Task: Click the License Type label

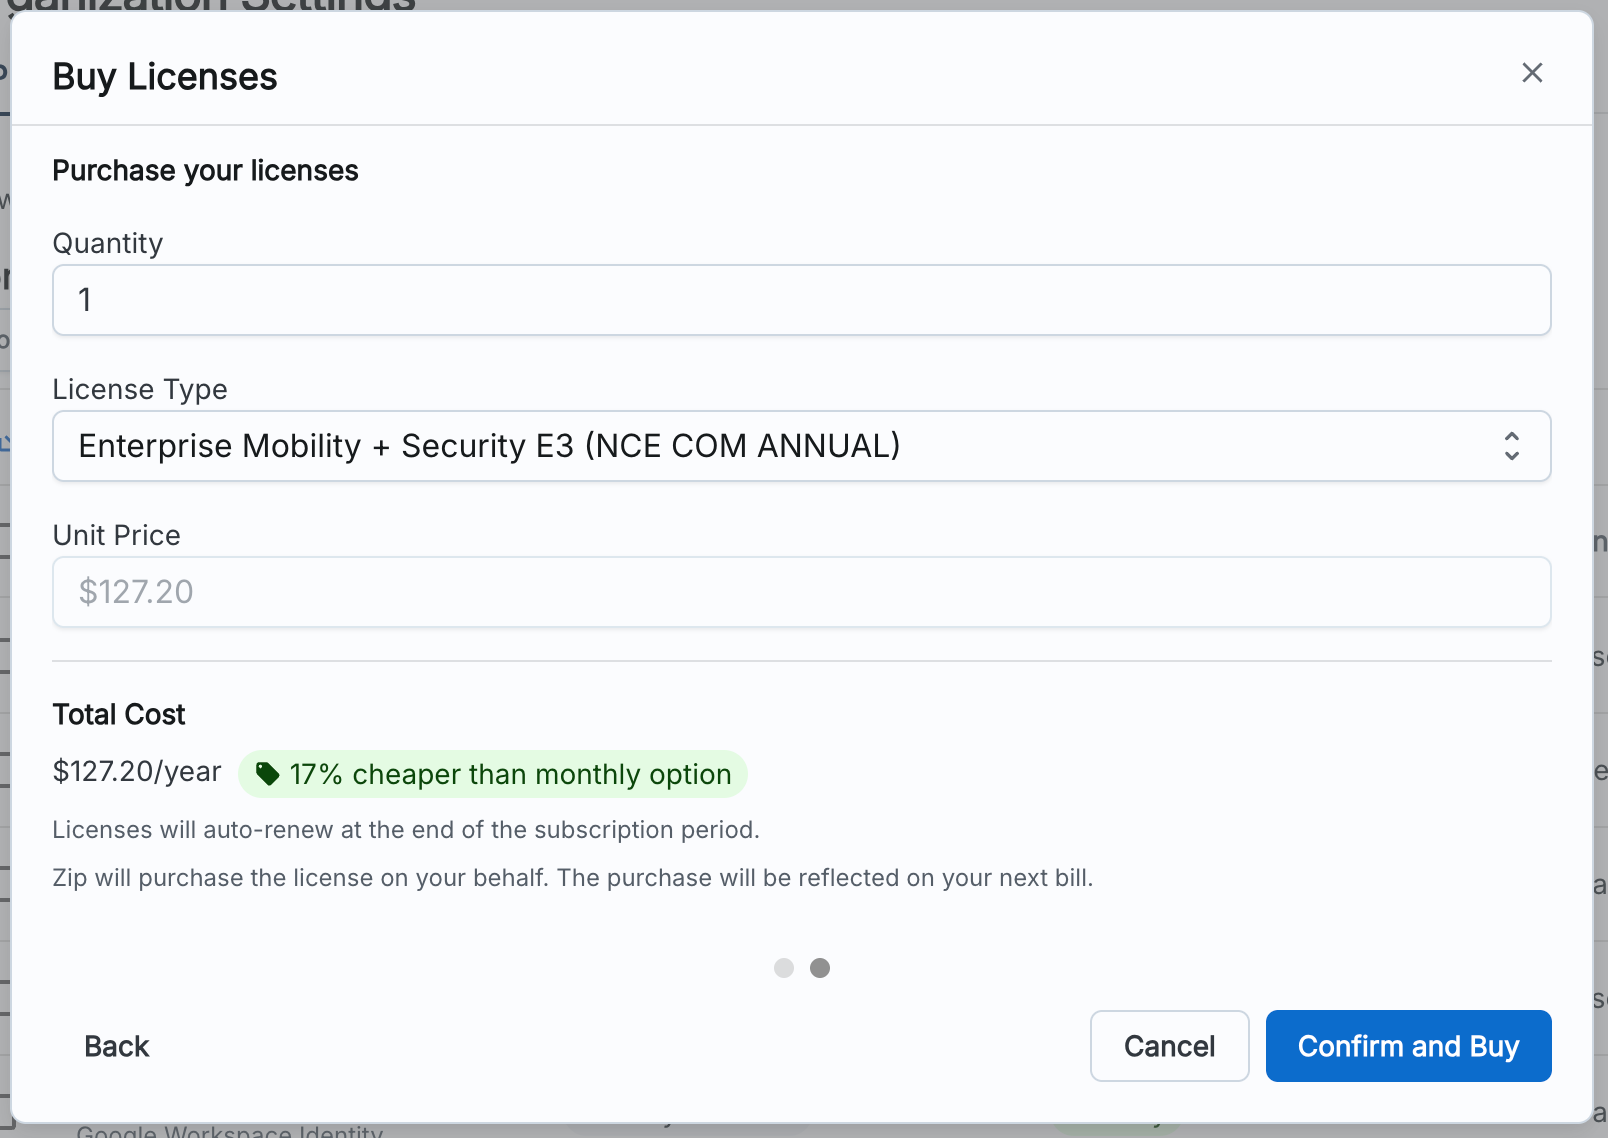Action: (140, 389)
